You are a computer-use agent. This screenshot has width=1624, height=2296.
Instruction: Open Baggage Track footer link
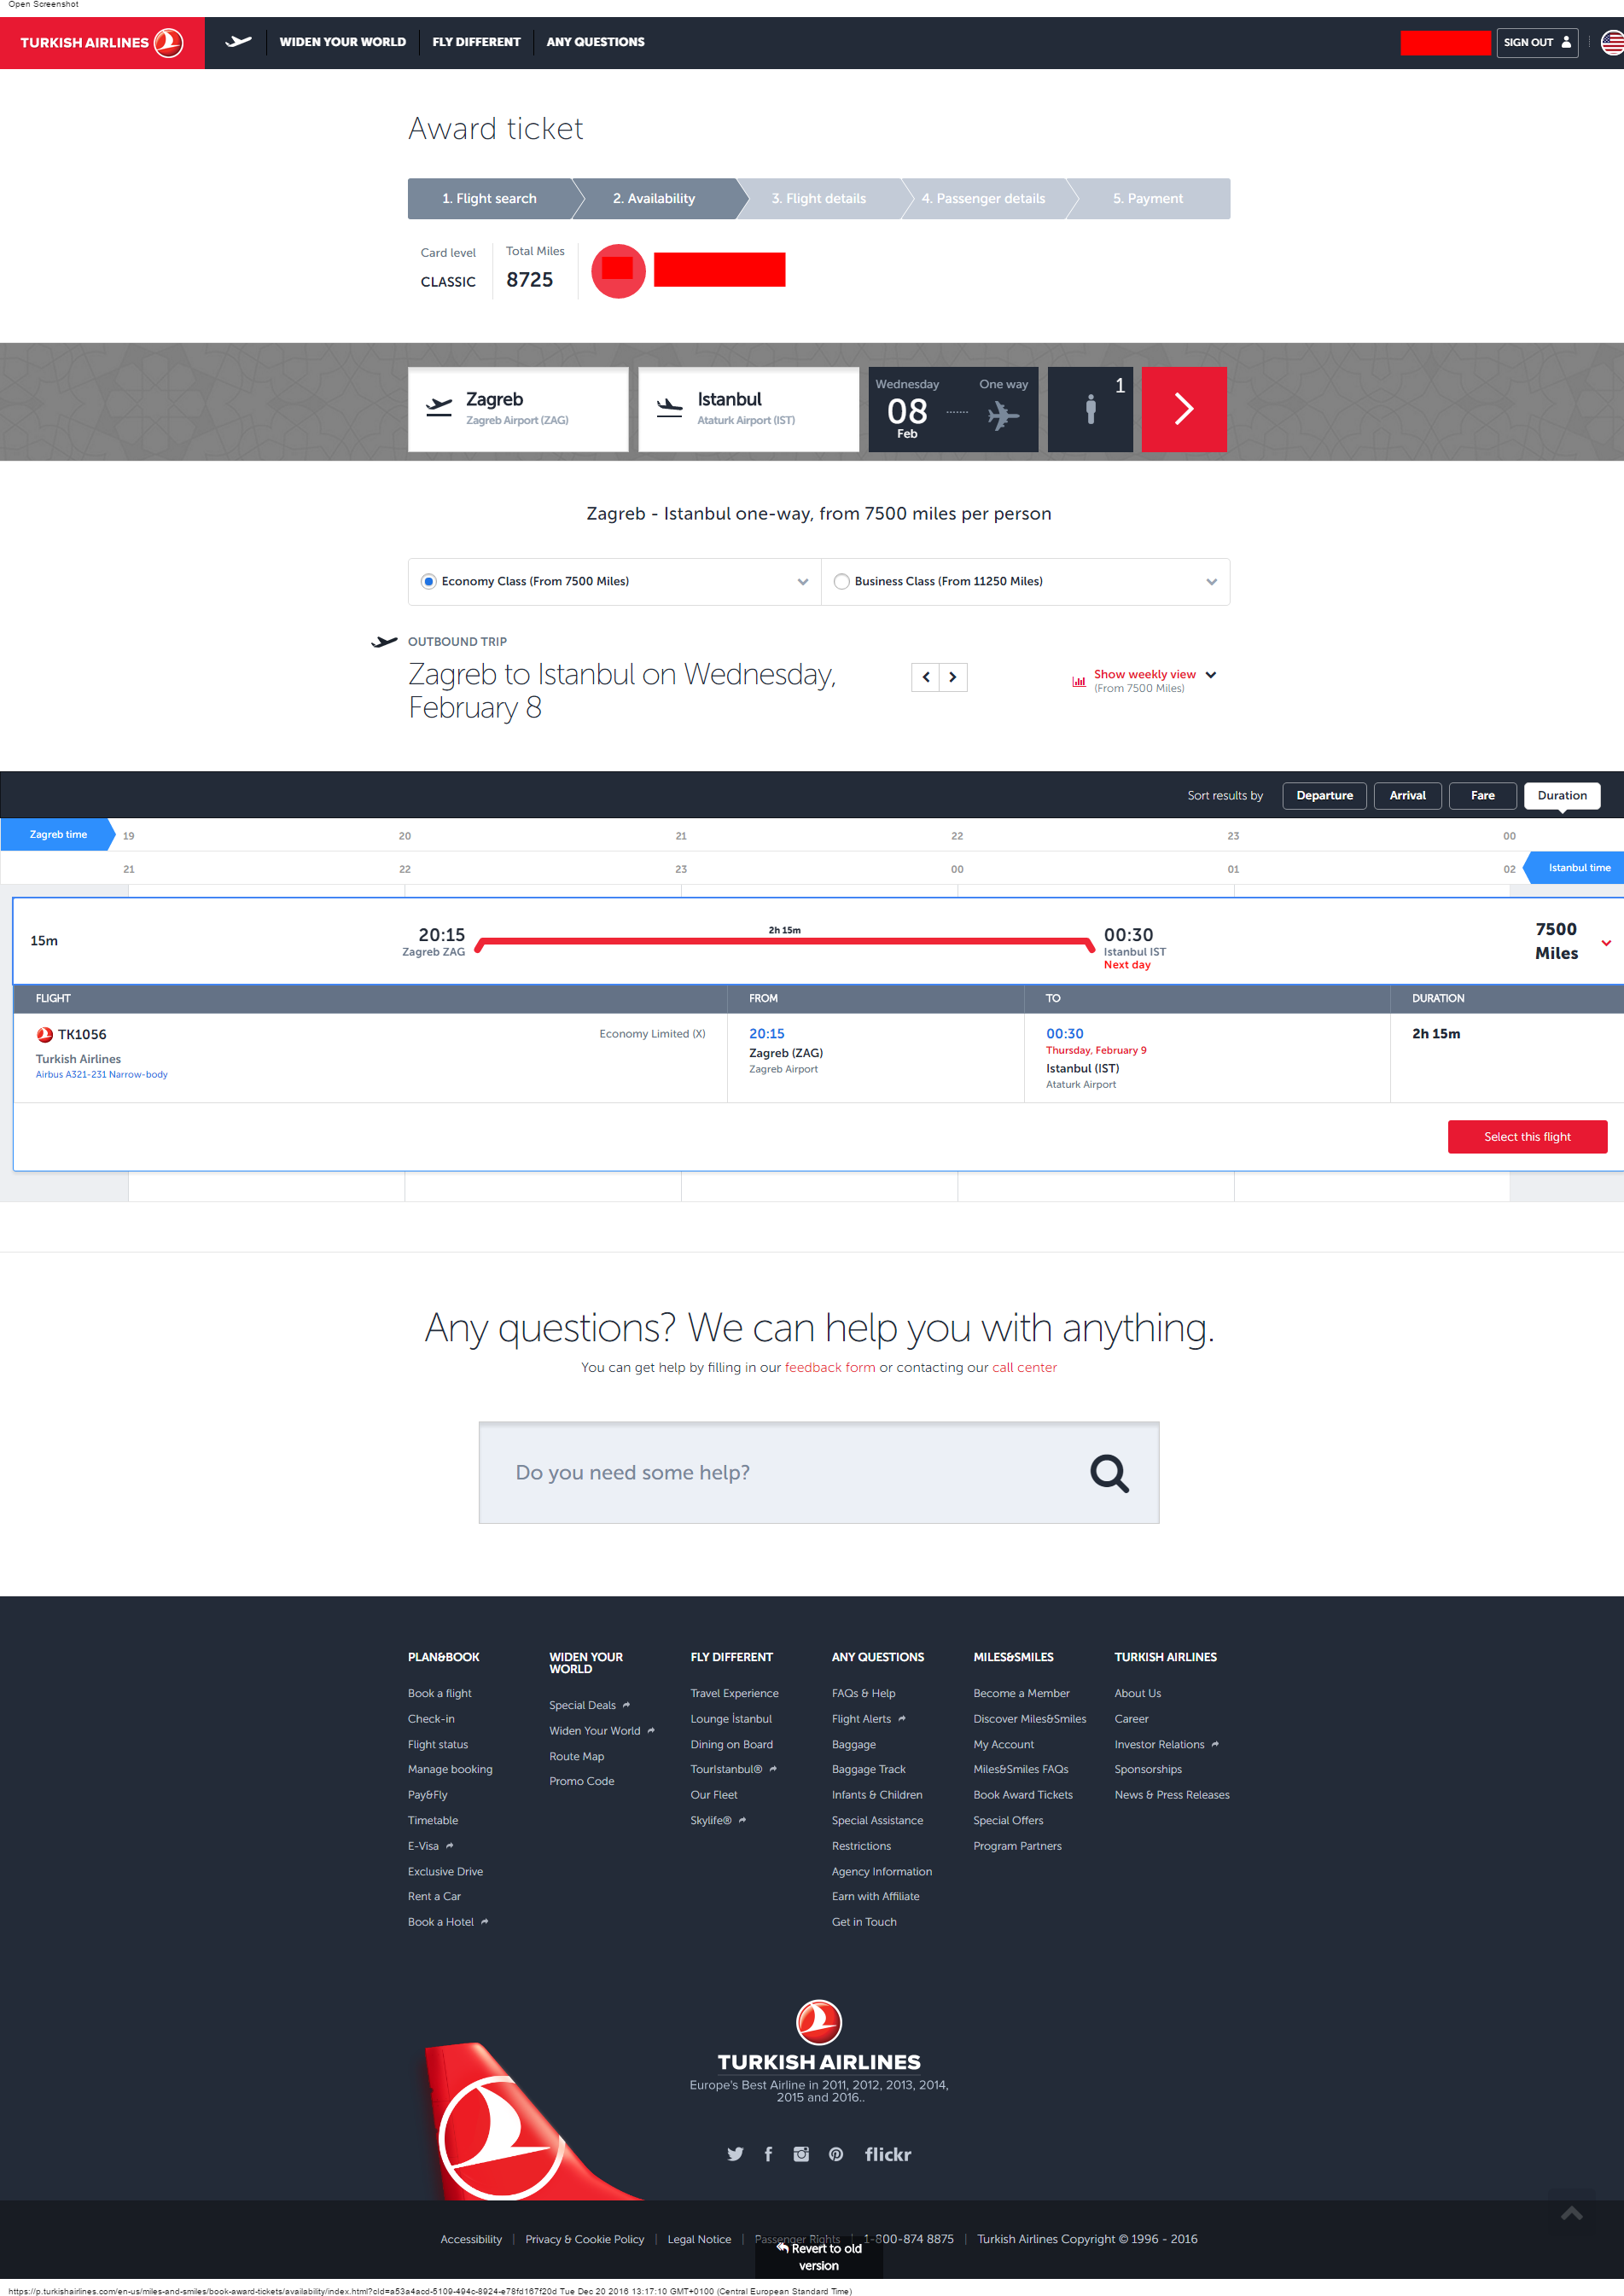coord(869,1769)
